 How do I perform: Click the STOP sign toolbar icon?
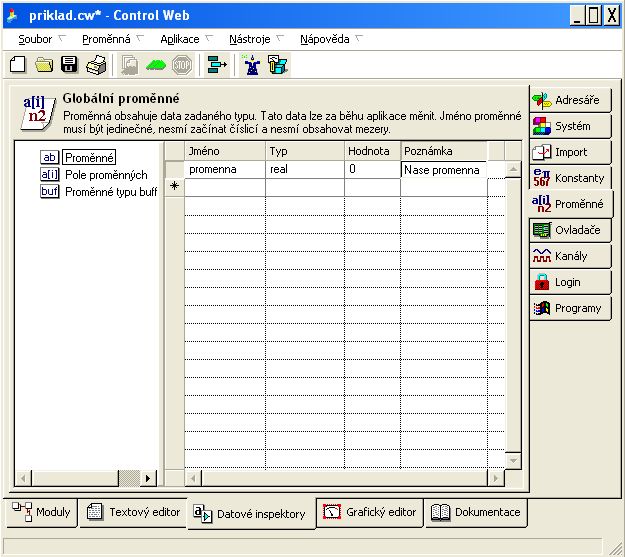182,65
